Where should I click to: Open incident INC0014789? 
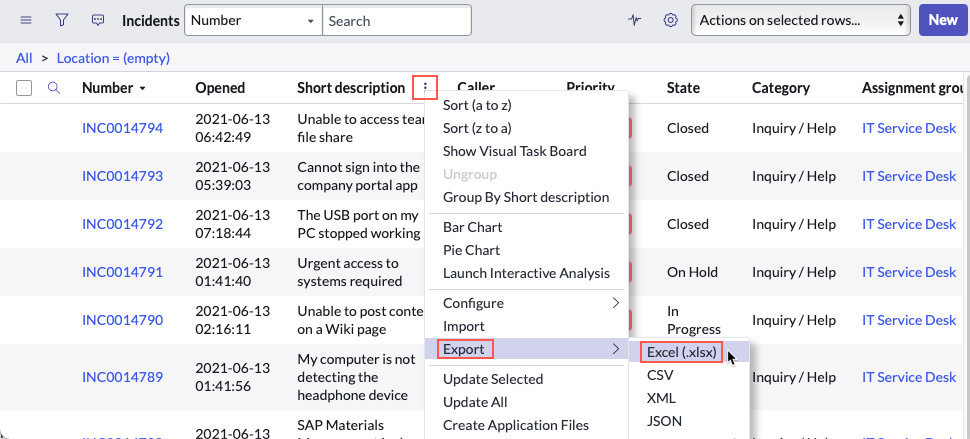click(x=122, y=377)
